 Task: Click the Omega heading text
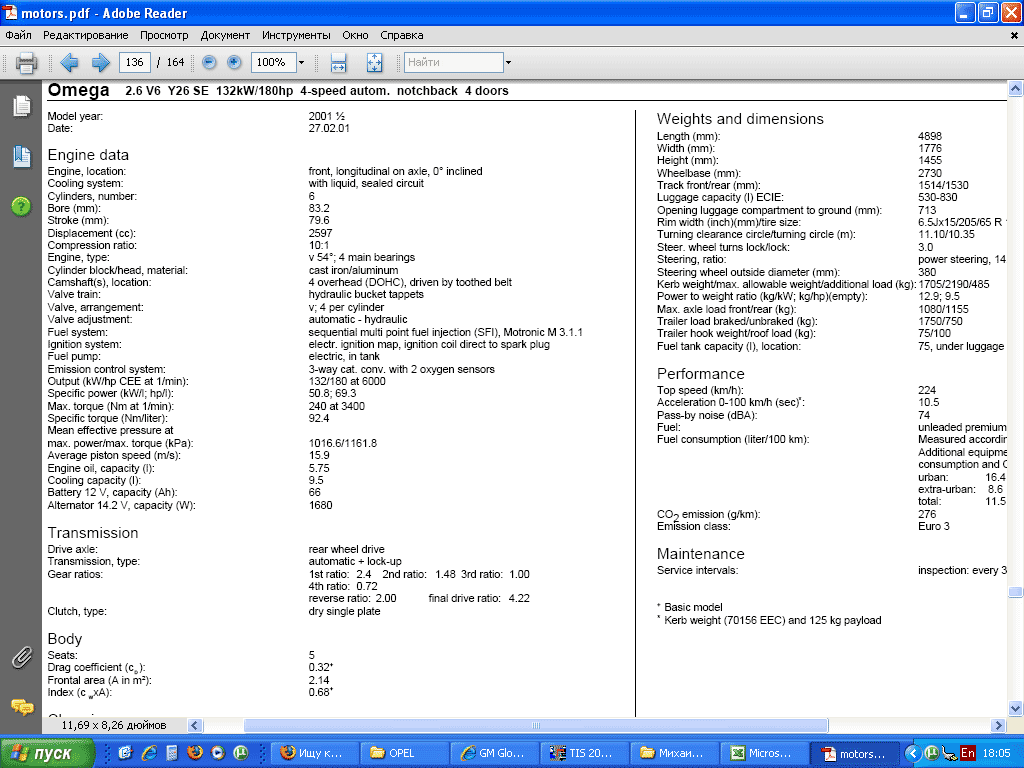(x=78, y=90)
